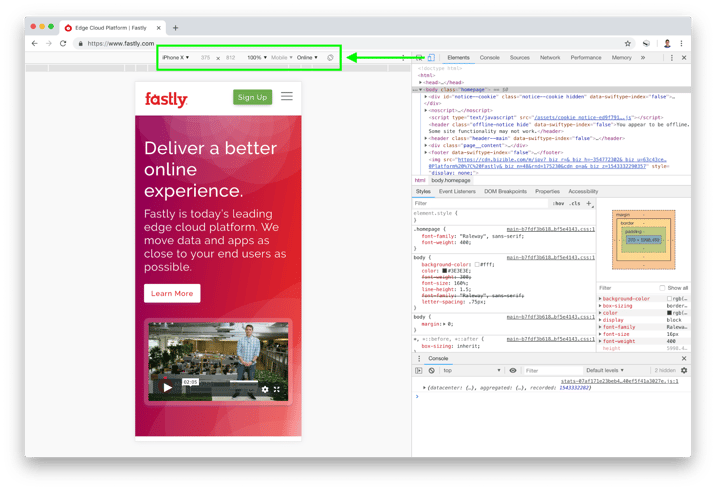Toggle the :hov element state panel
The image size is (716, 490).
pos(558,204)
